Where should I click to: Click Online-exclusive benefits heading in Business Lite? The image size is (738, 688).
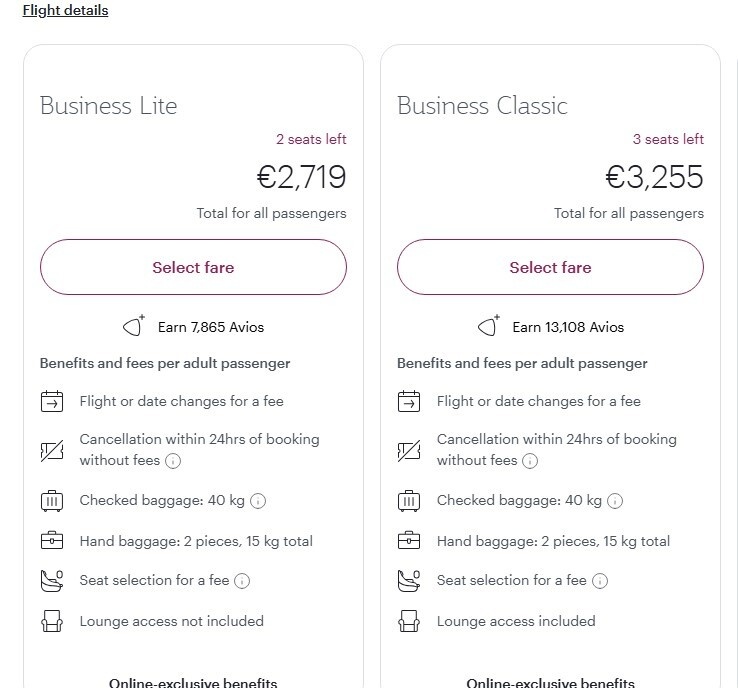coord(193,682)
